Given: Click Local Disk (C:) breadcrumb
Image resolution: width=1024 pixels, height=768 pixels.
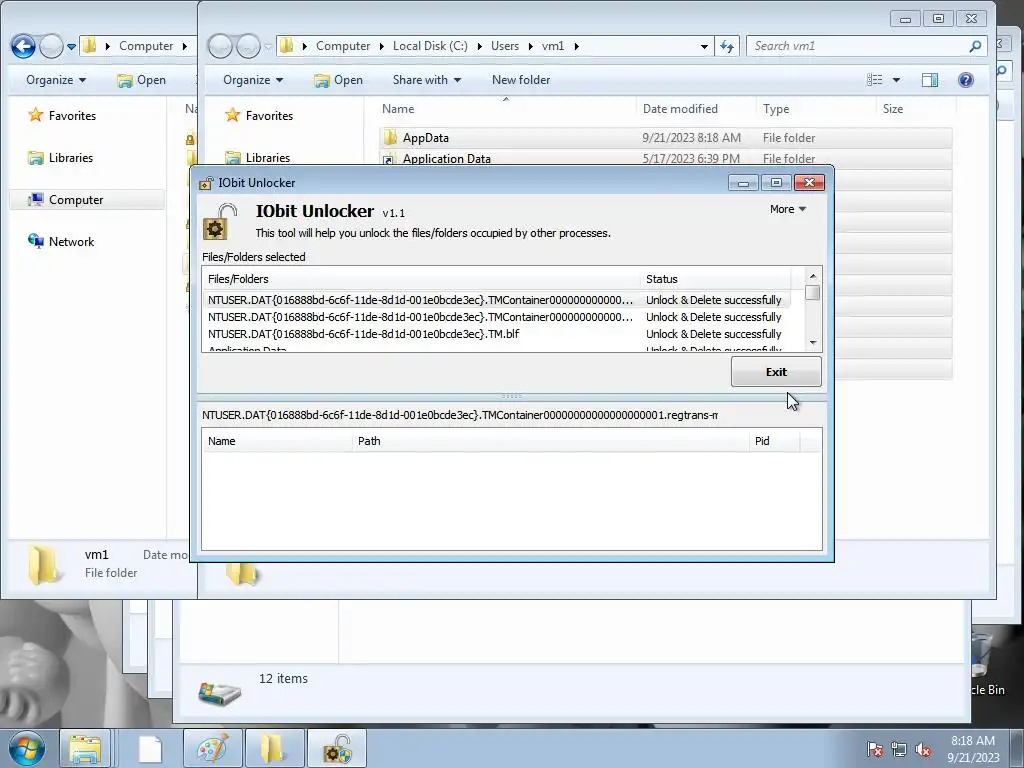Looking at the screenshot, I should (x=430, y=46).
